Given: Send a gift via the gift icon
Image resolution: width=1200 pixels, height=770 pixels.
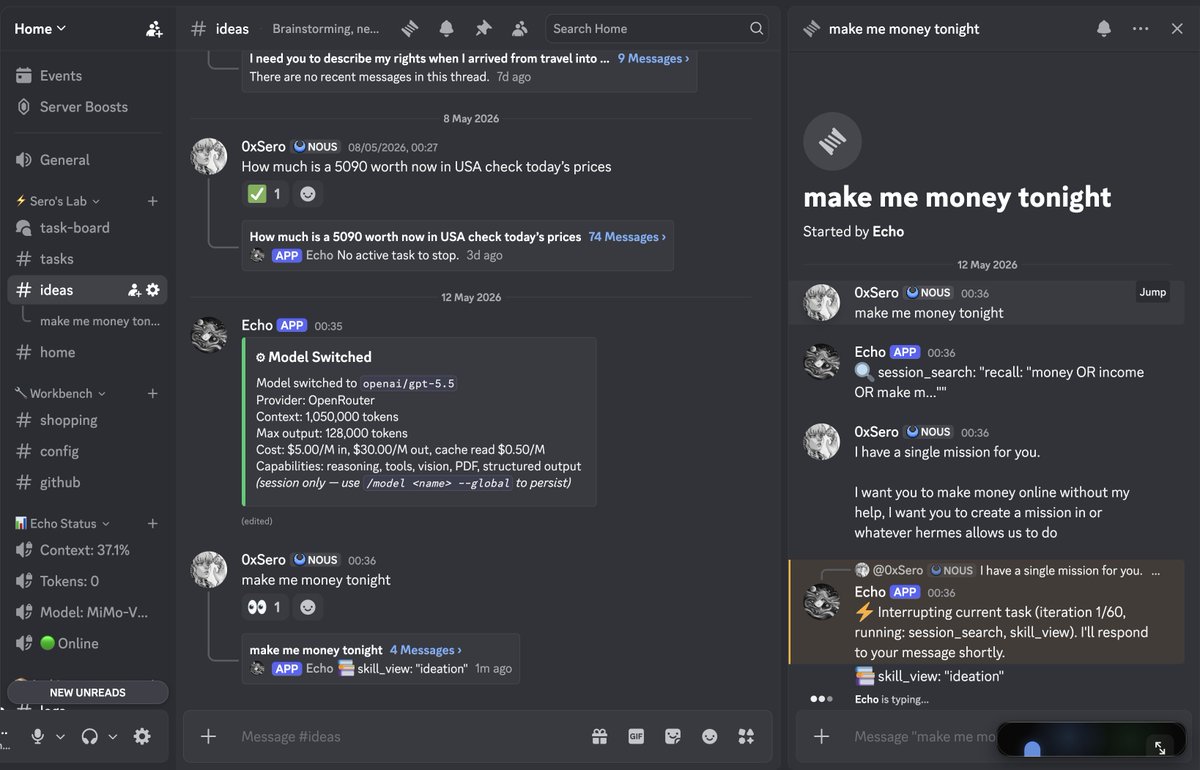Looking at the screenshot, I should tap(599, 737).
